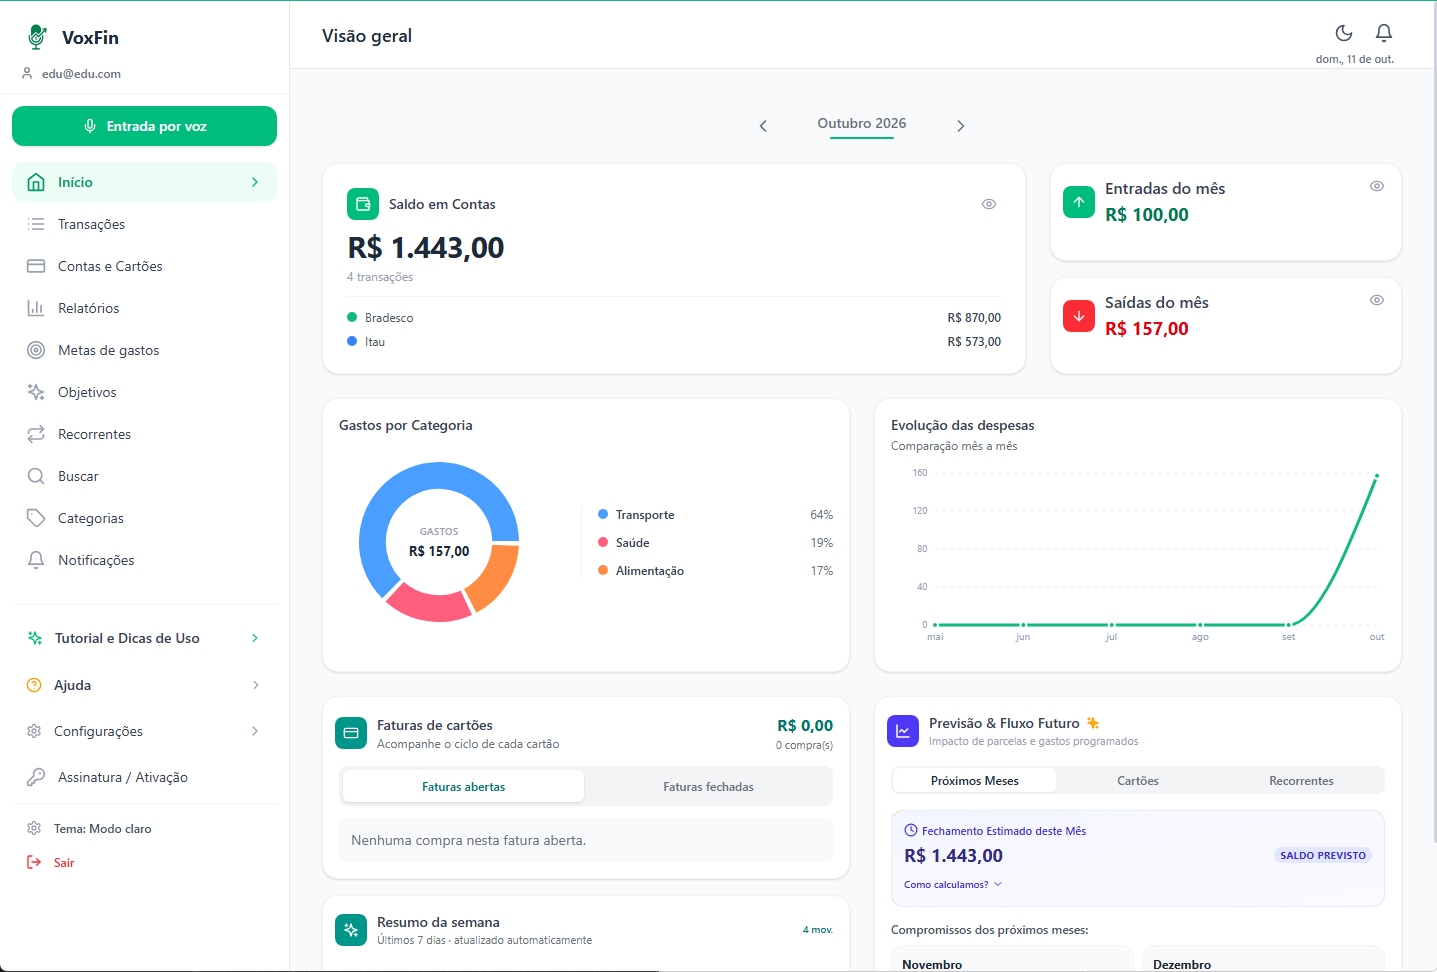Click red down-arrow Saídas icon

point(1079,316)
